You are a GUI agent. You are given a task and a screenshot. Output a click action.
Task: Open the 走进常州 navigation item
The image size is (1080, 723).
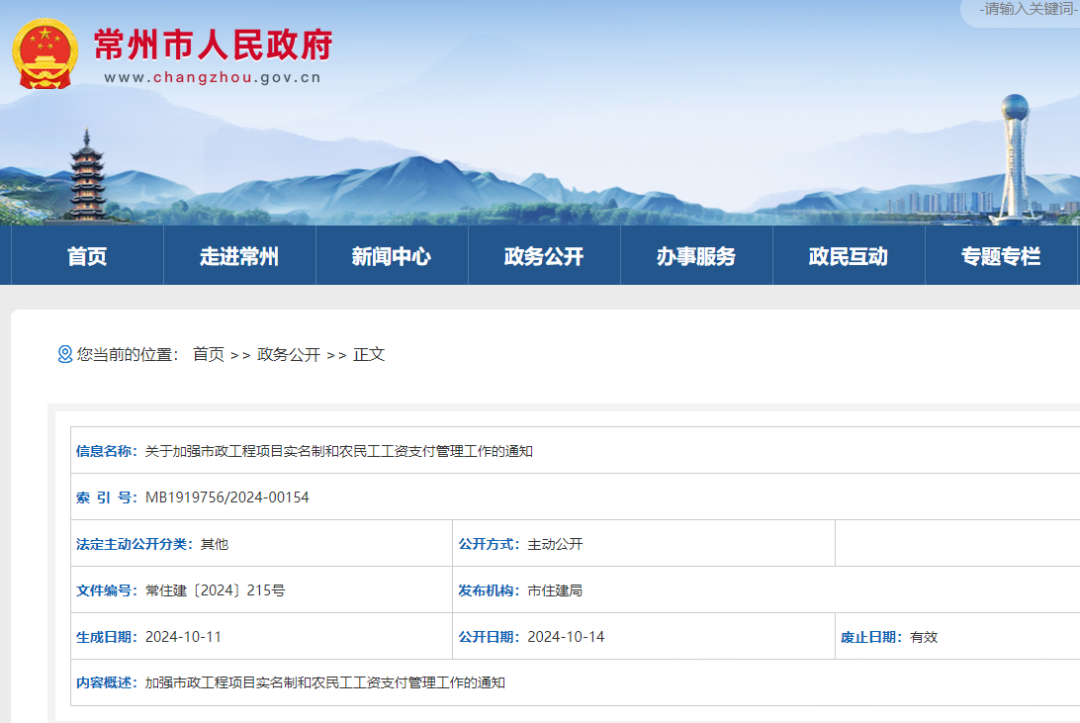point(239,256)
